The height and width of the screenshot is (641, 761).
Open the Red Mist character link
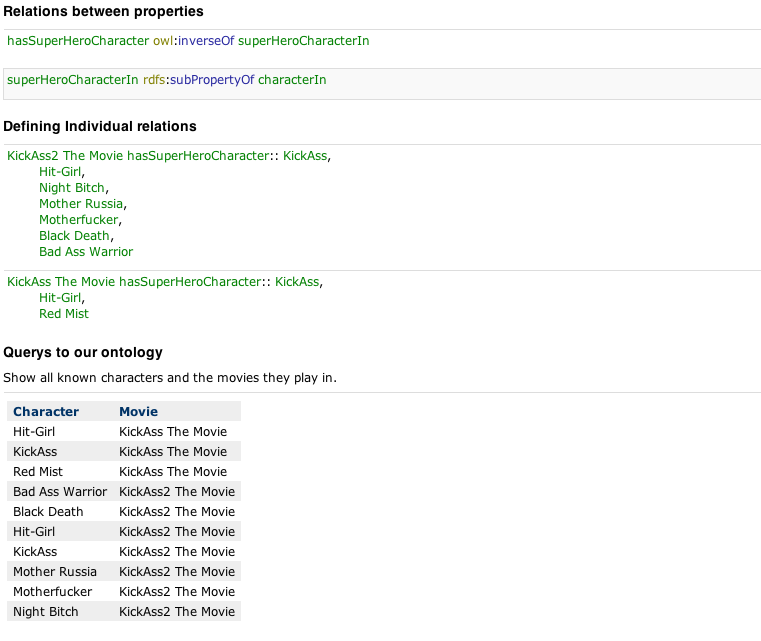pyautogui.click(x=64, y=314)
